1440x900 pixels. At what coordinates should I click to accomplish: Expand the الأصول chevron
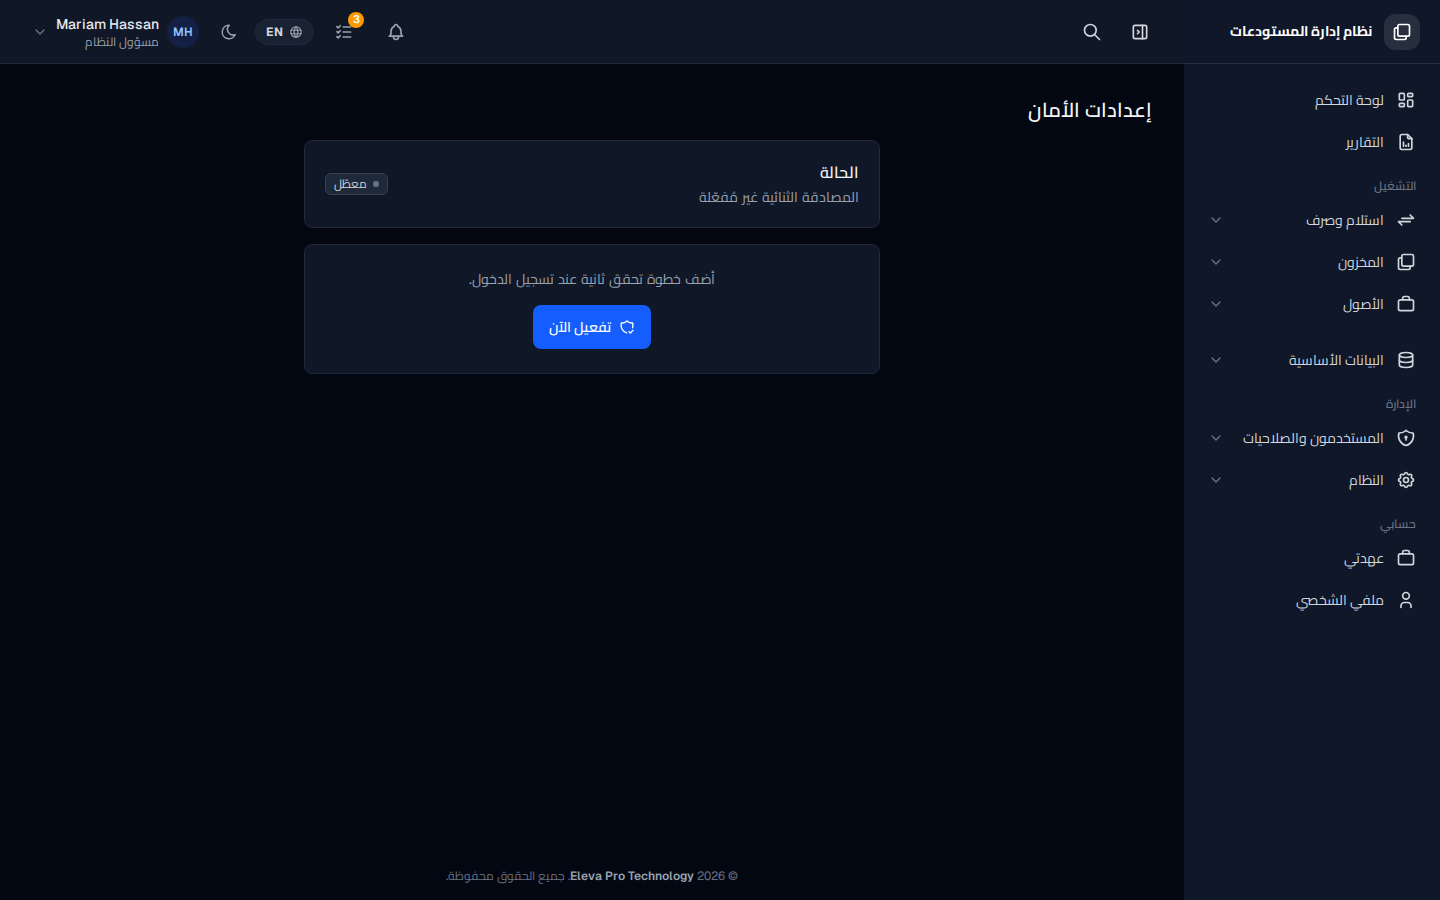click(x=1216, y=304)
